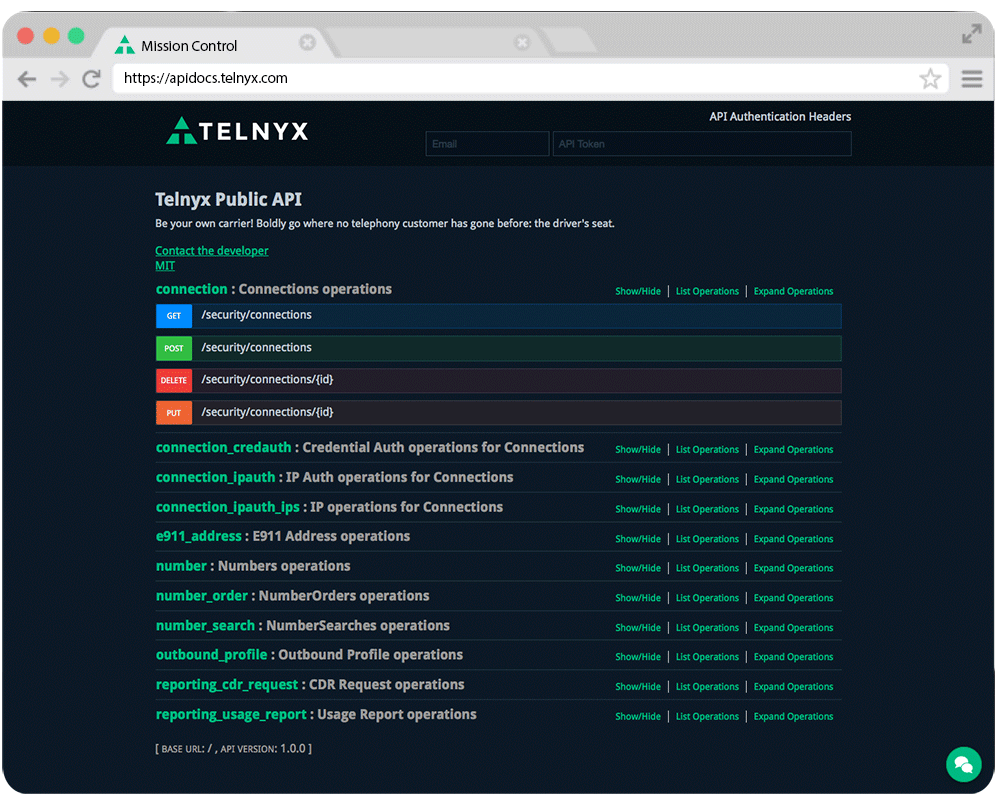Open the number_search section
Screen dimensions: 1000x800
pos(205,626)
